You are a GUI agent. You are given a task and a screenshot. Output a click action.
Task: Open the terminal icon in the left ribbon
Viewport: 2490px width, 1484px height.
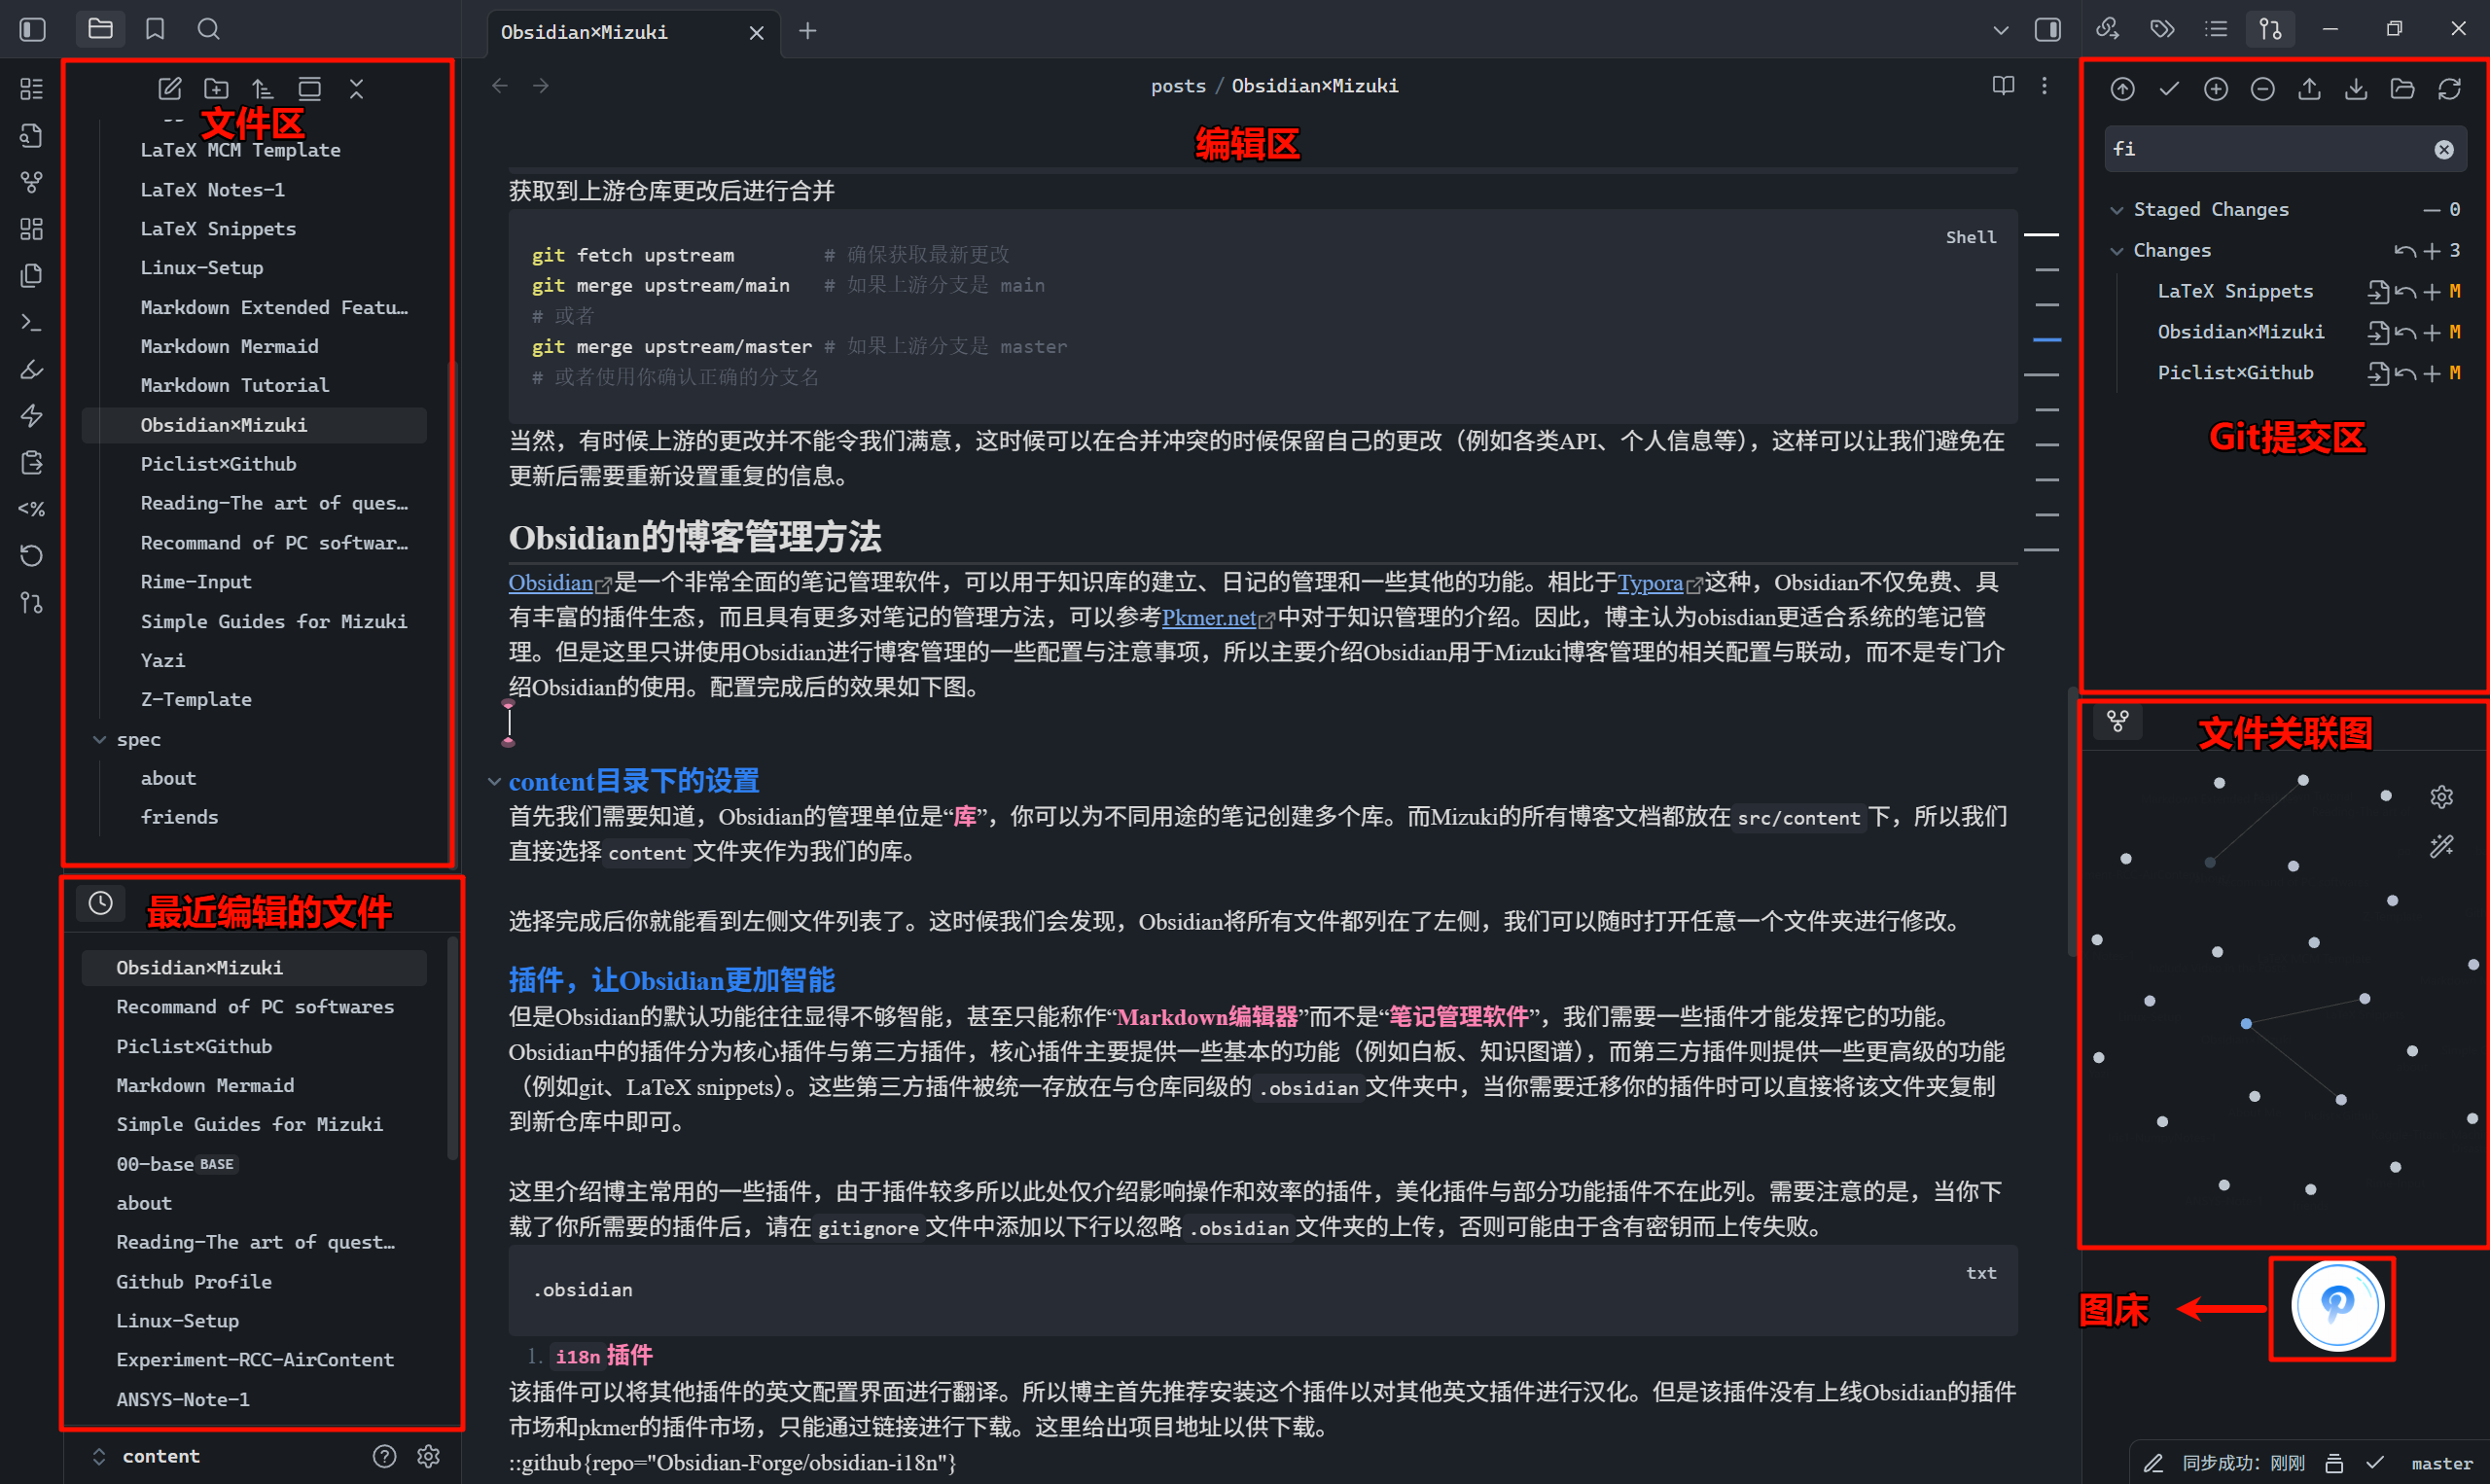[x=30, y=322]
